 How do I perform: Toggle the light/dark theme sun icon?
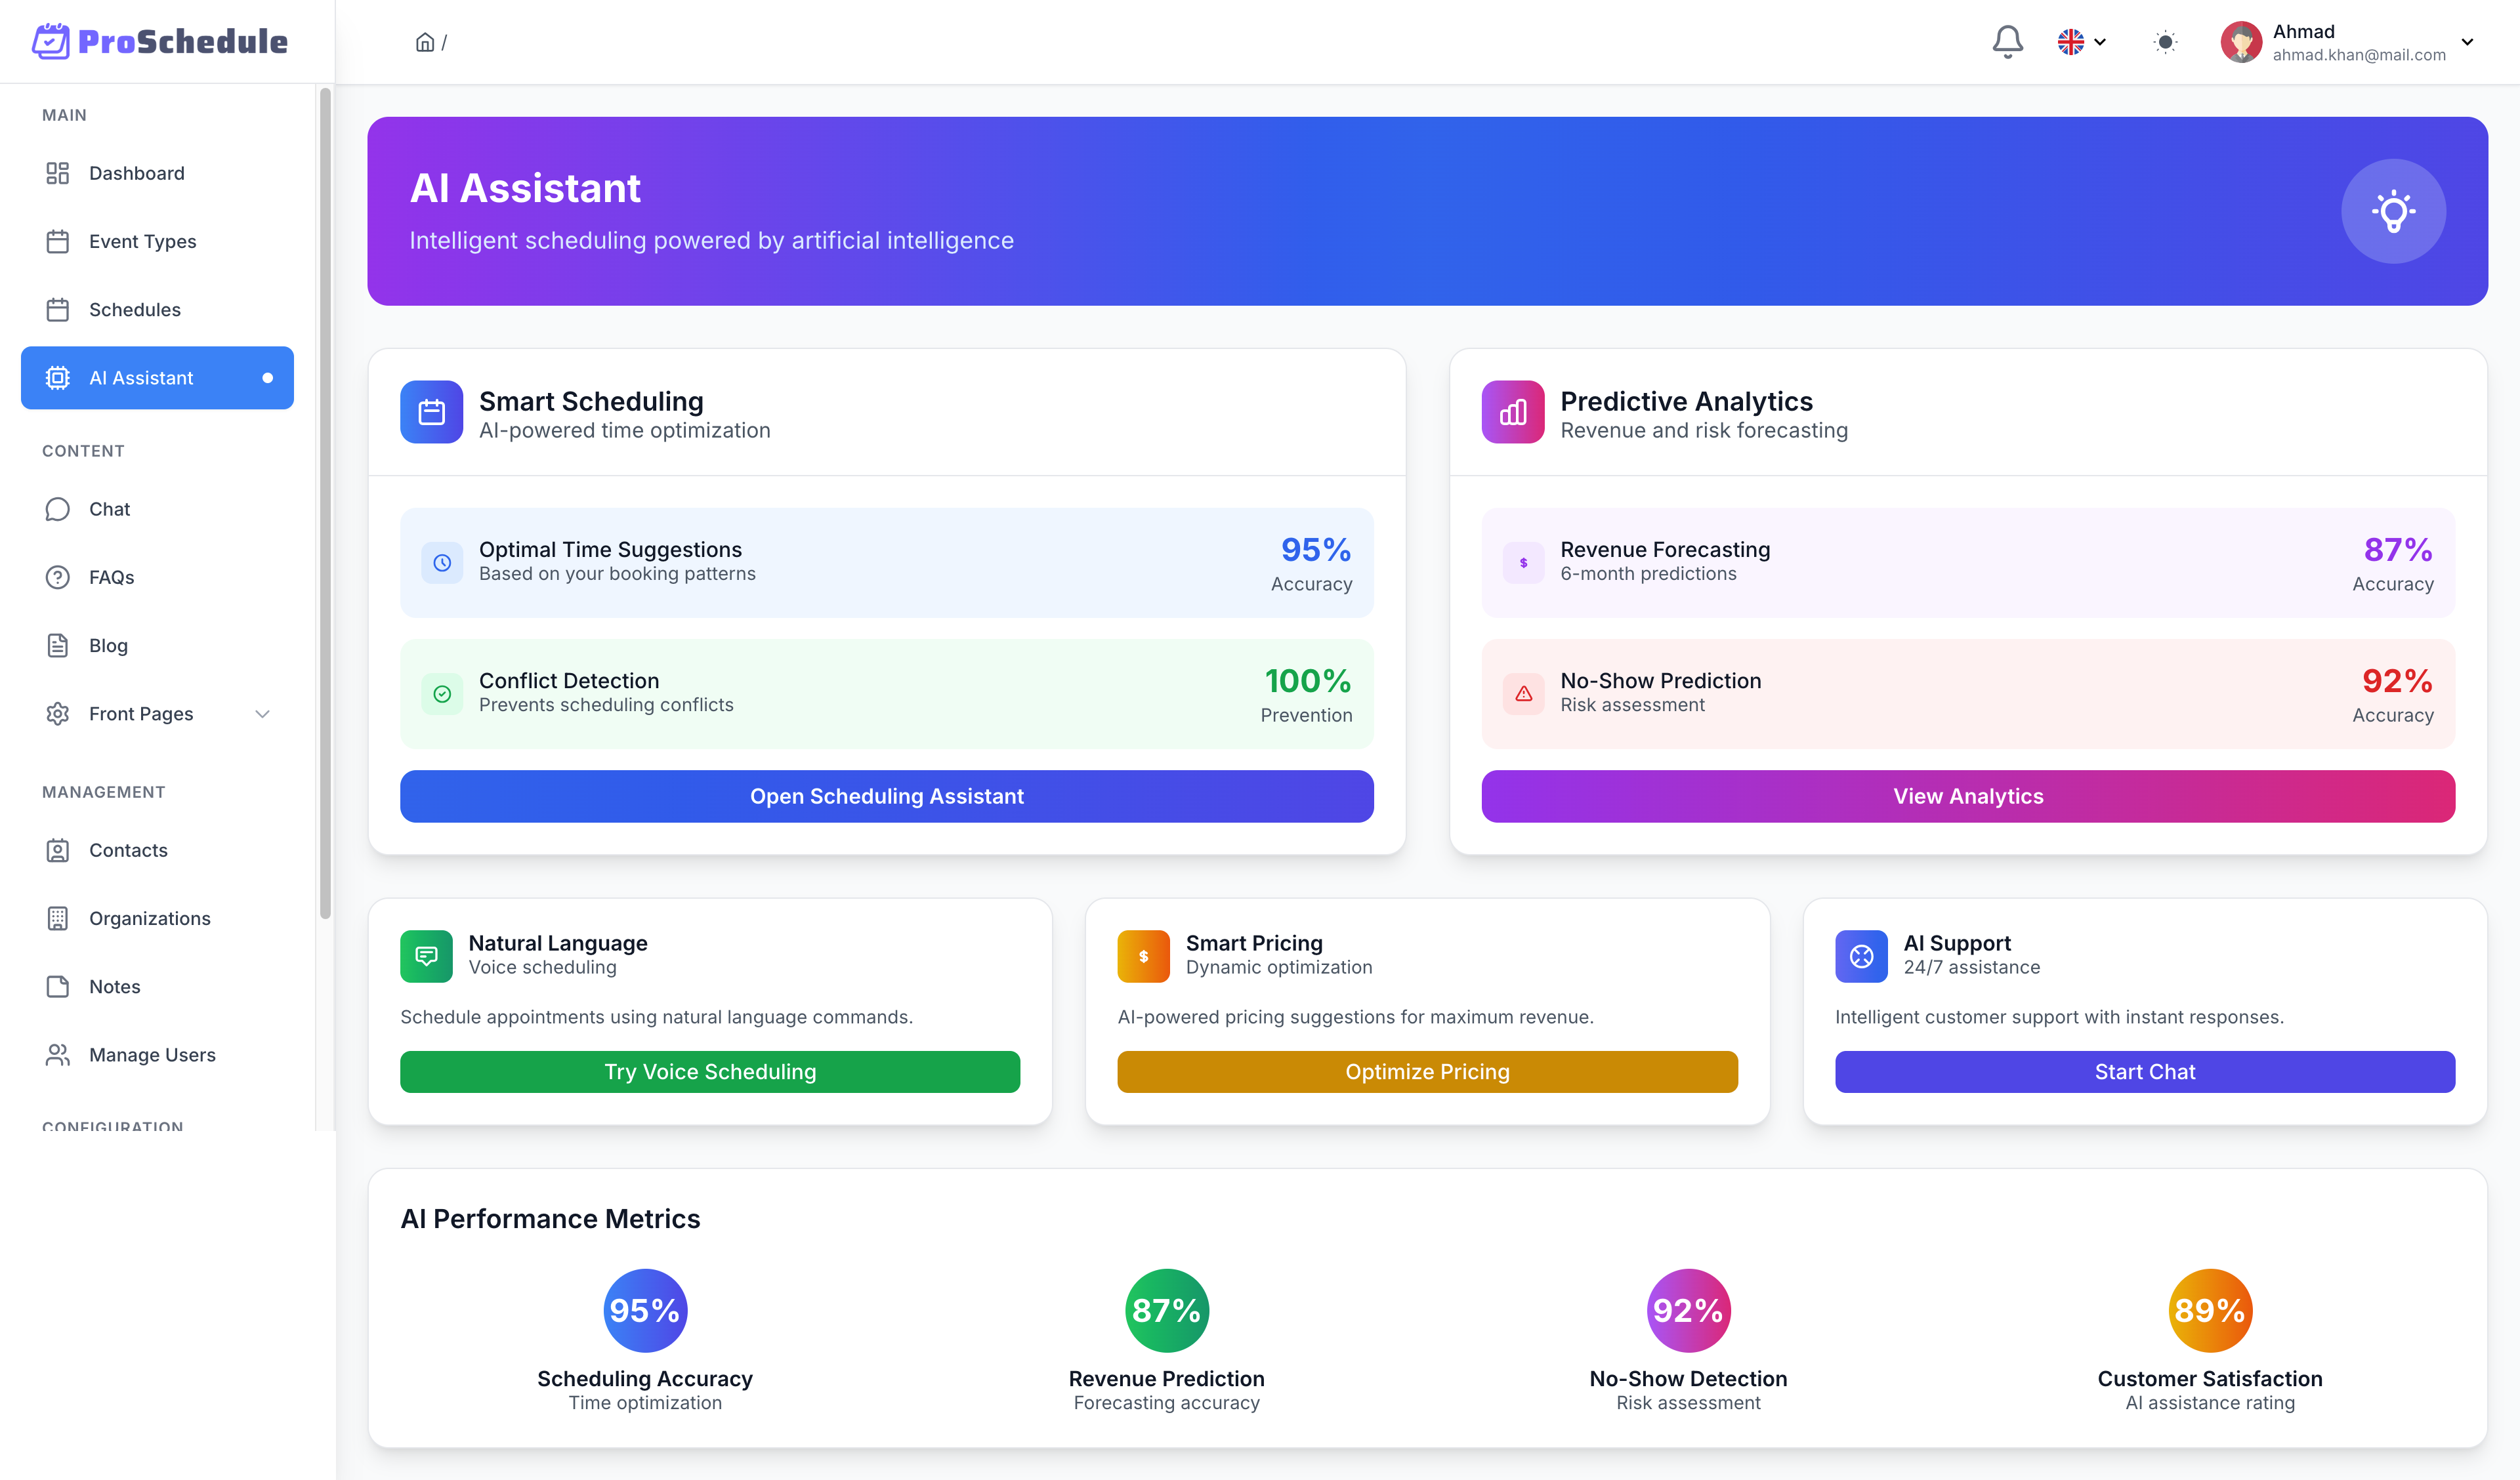tap(2164, 42)
